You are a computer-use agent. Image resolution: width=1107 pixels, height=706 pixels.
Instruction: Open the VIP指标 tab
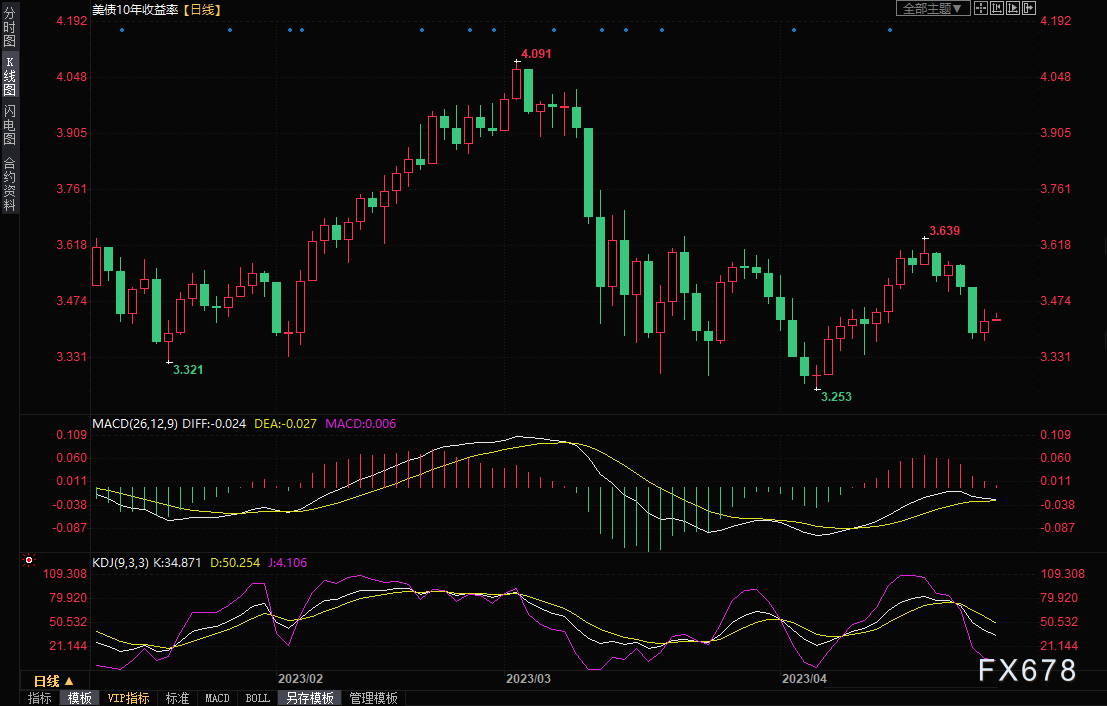129,698
